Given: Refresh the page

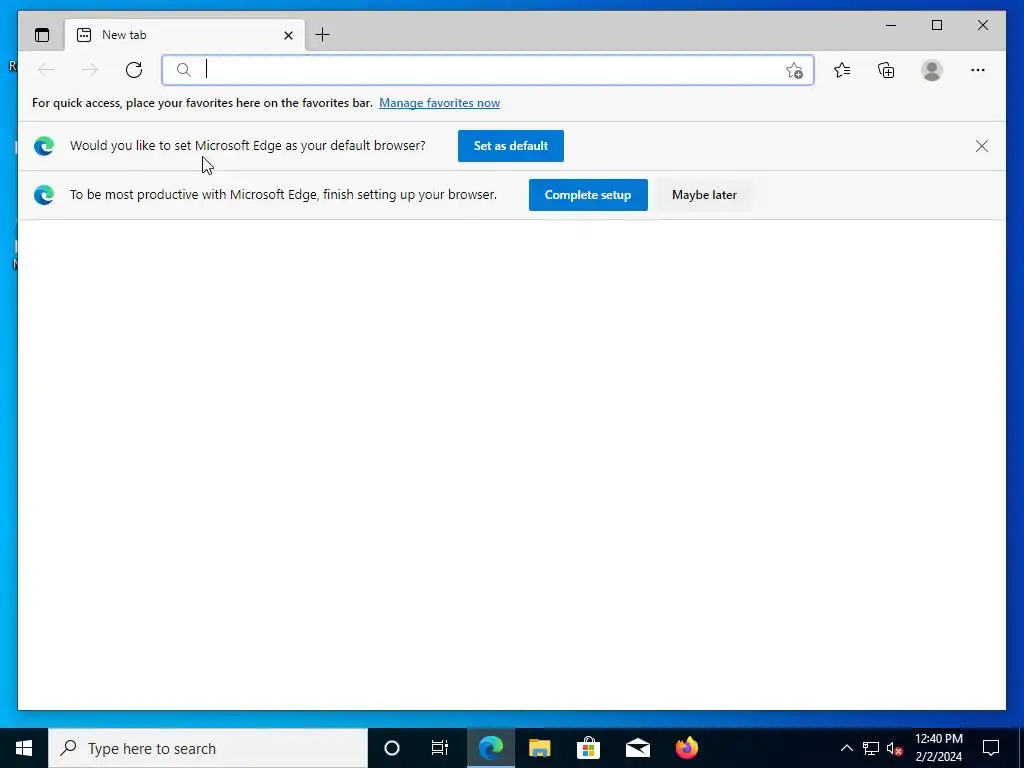Looking at the screenshot, I should coord(134,70).
